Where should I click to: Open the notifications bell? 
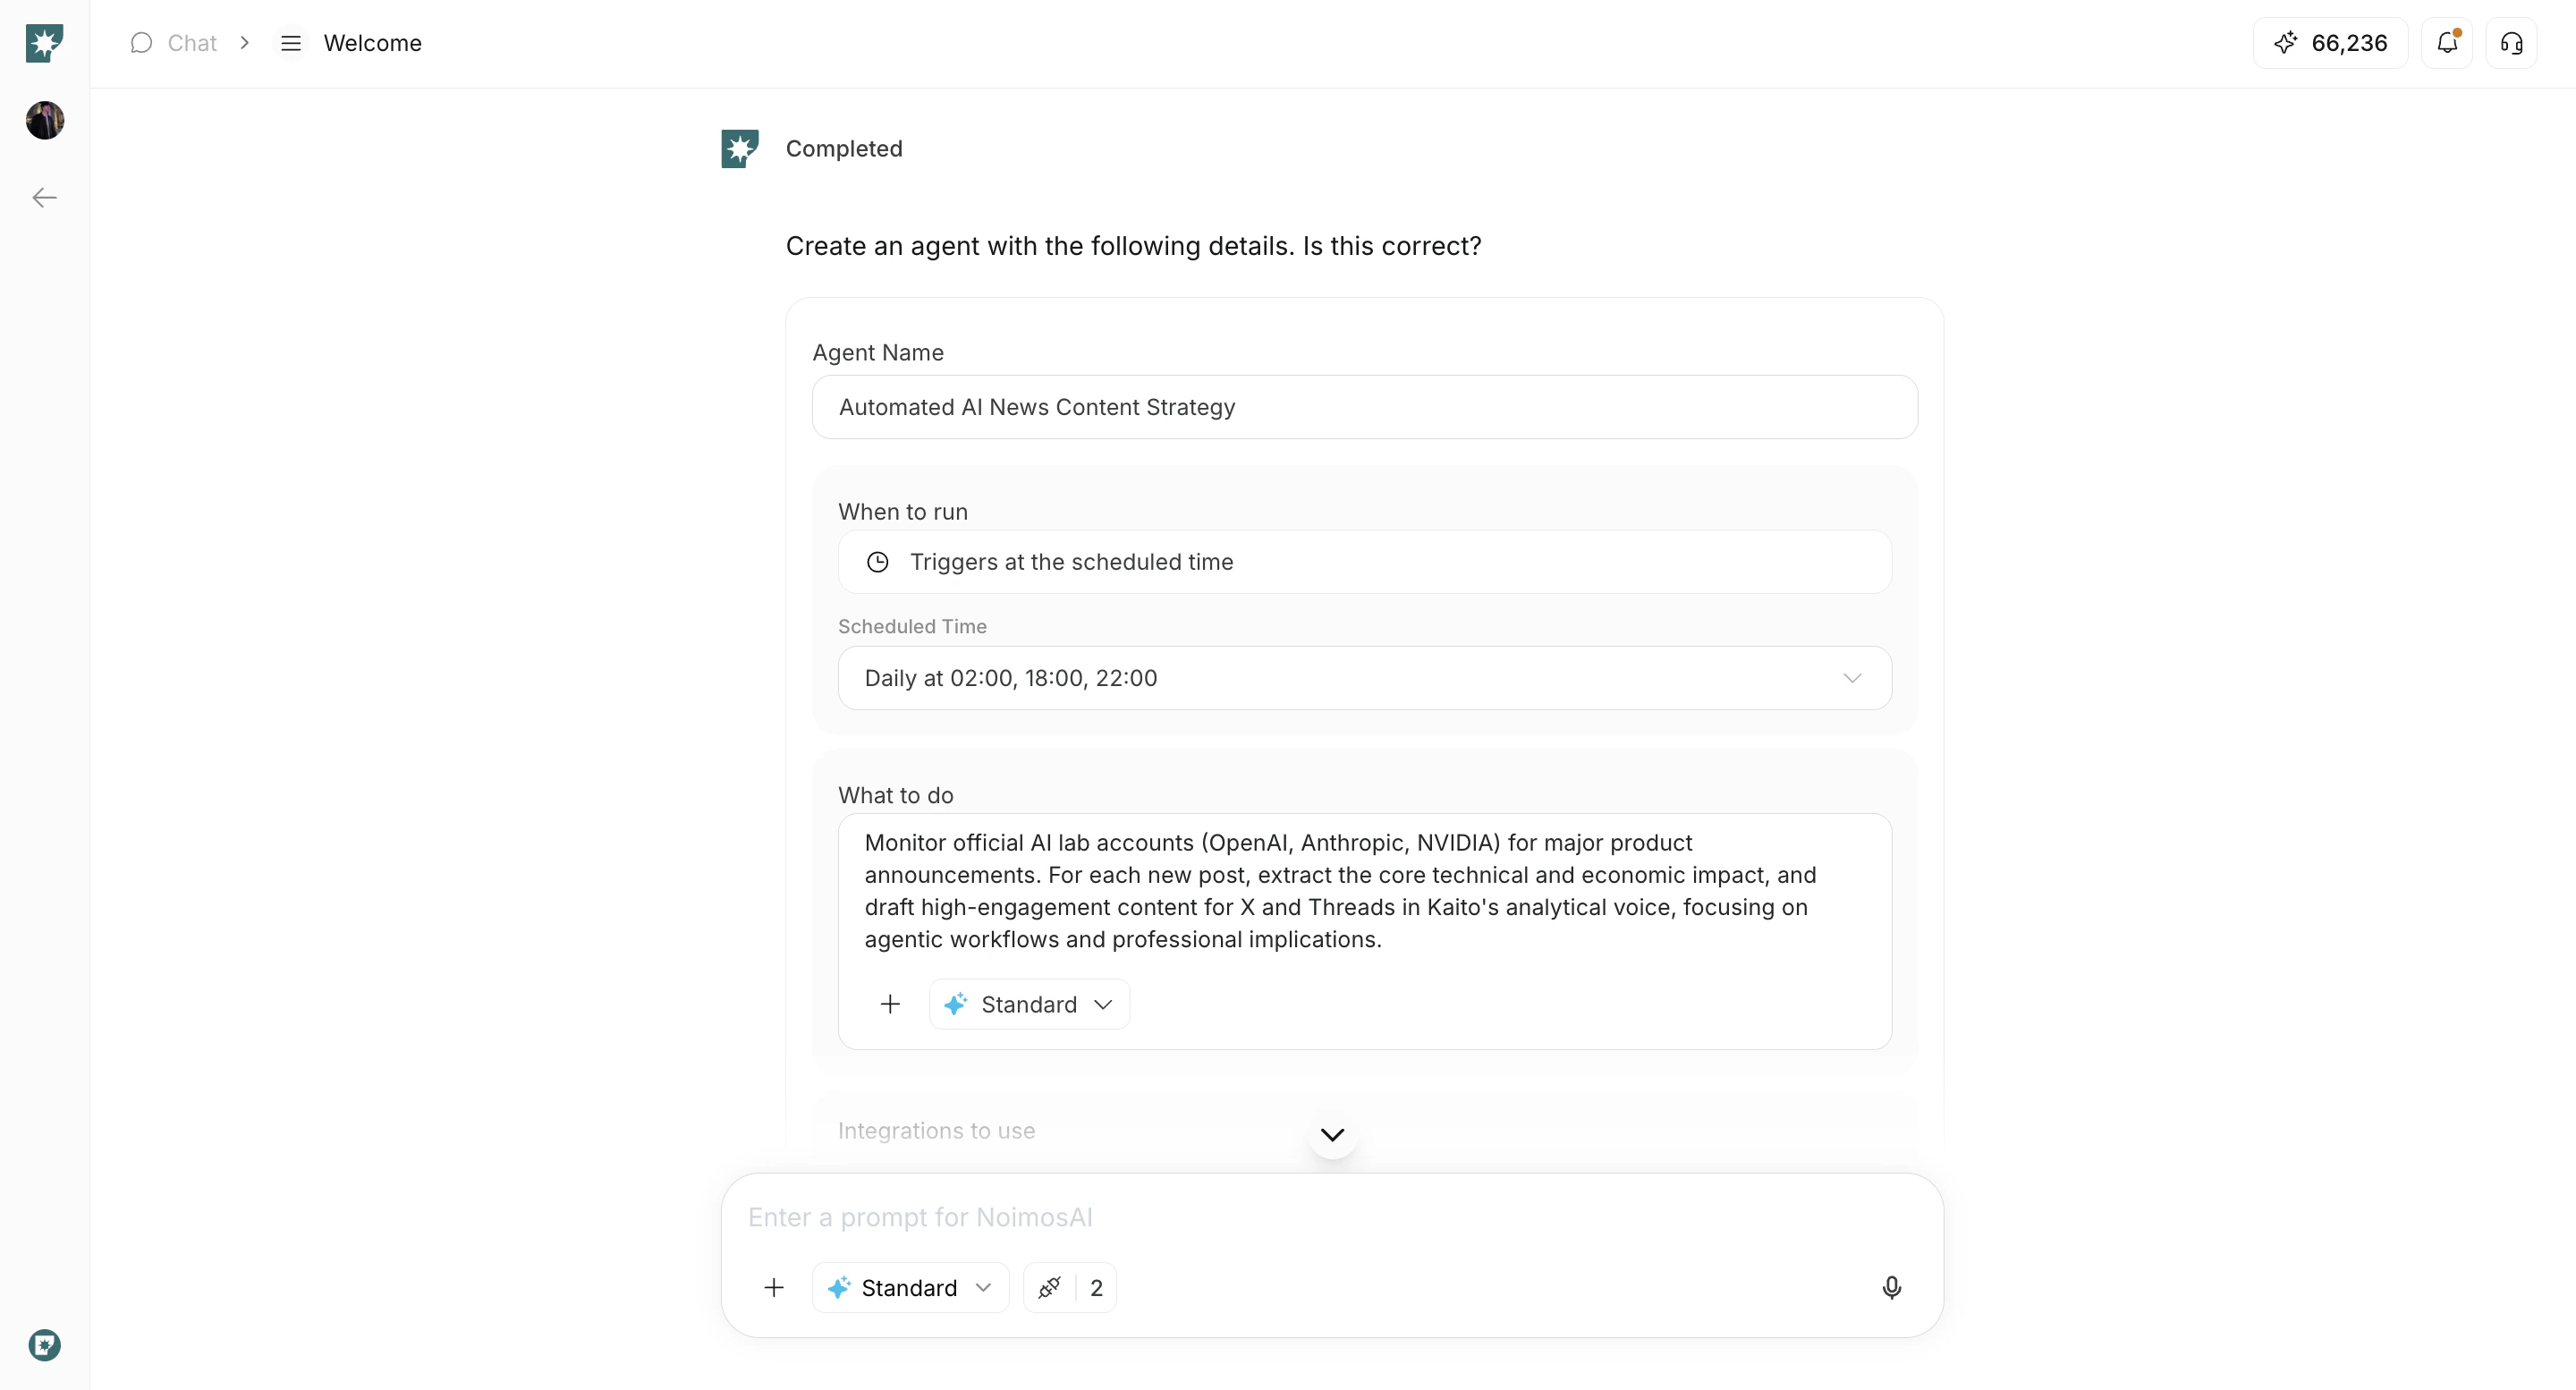pyautogui.click(x=2447, y=43)
